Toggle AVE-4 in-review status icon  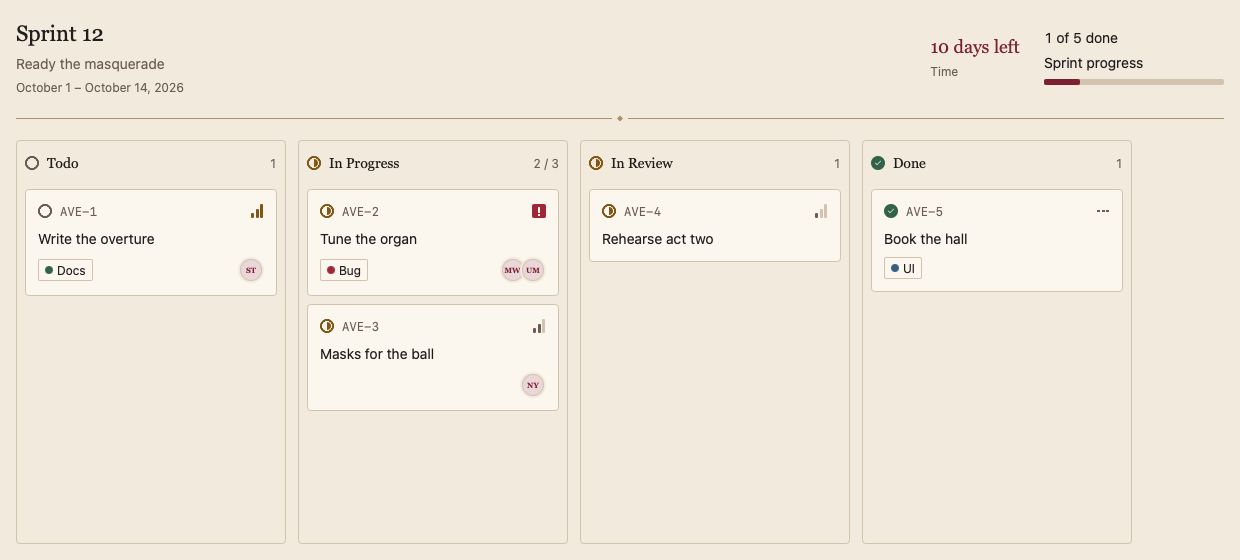pyautogui.click(x=609, y=211)
